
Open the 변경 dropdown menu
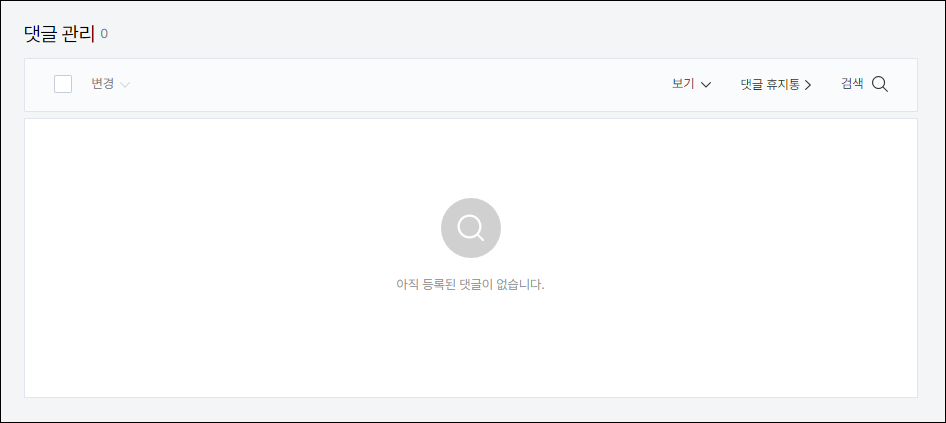[110, 84]
